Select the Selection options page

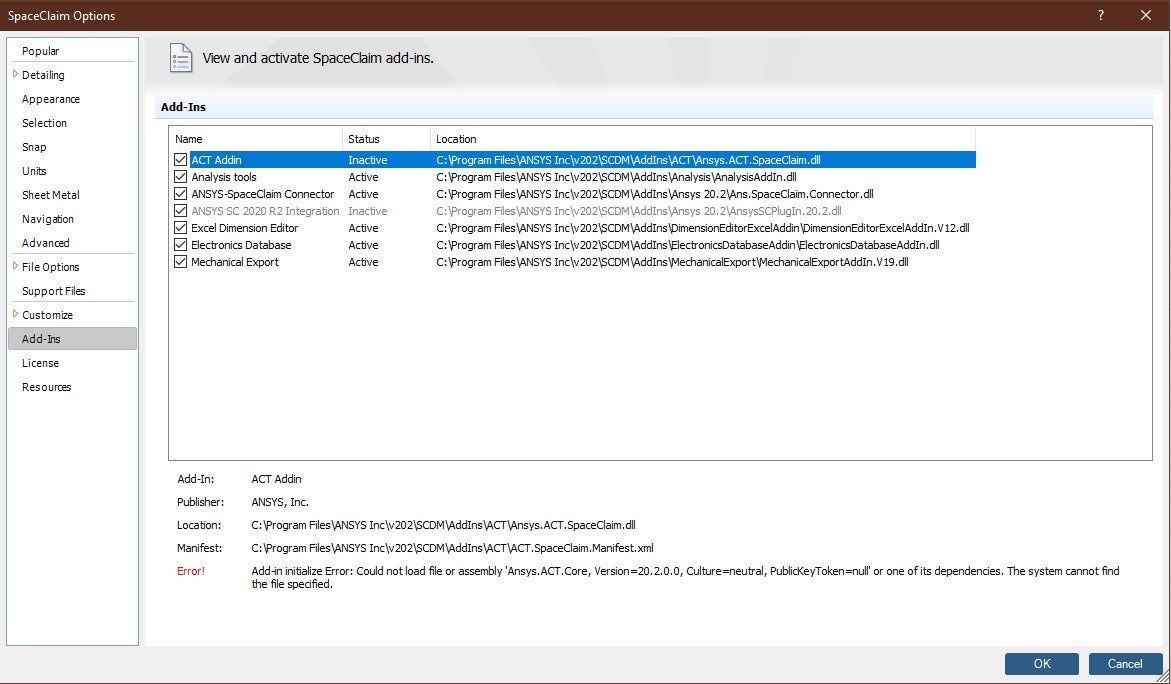click(x=44, y=122)
